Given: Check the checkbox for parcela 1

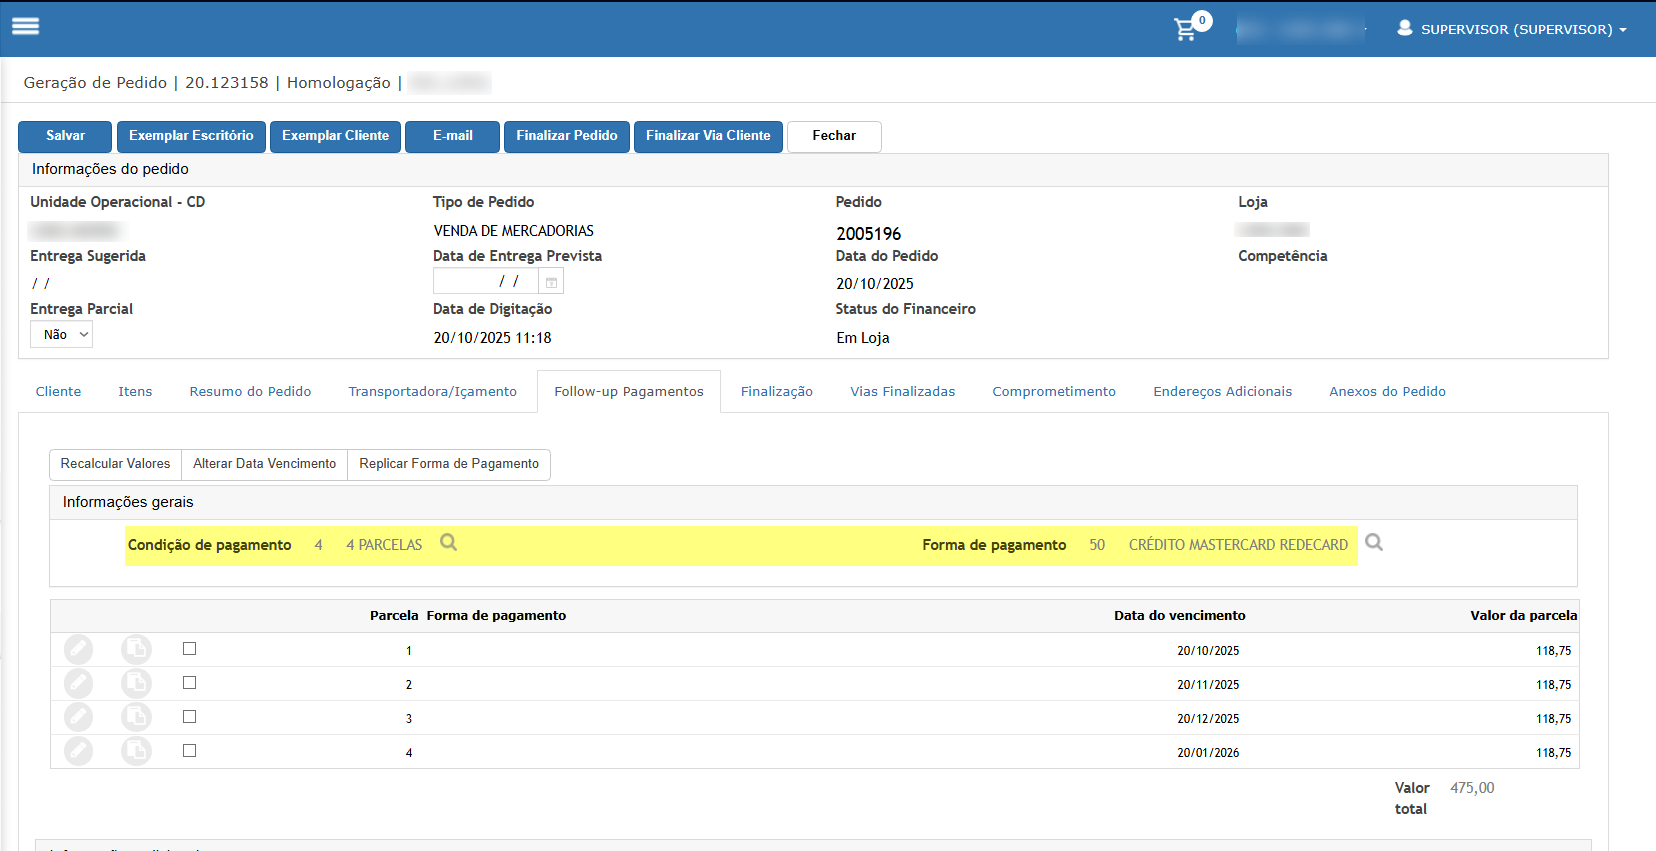Looking at the screenshot, I should click(x=190, y=649).
